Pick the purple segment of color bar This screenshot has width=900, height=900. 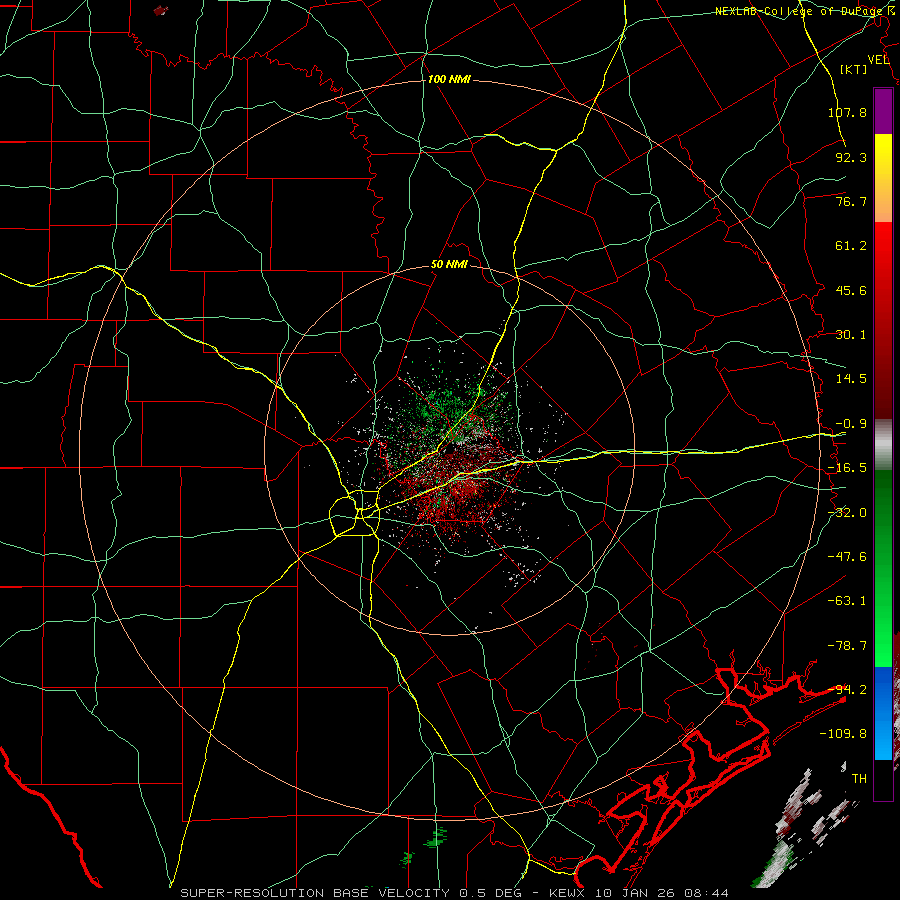(x=883, y=111)
